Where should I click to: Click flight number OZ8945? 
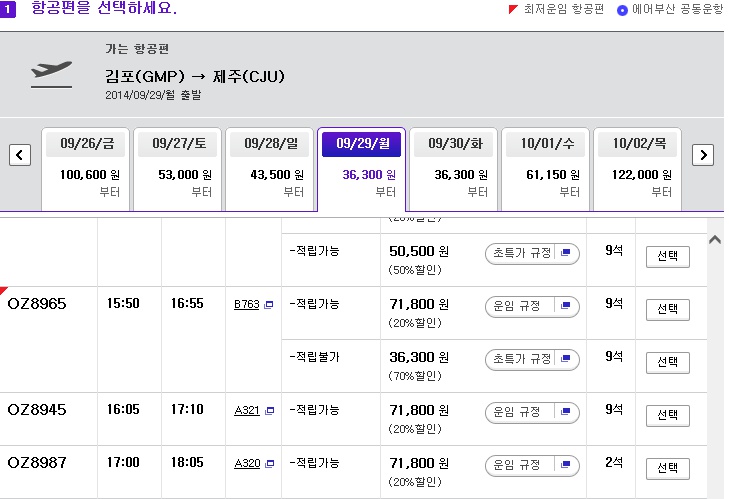(37, 410)
